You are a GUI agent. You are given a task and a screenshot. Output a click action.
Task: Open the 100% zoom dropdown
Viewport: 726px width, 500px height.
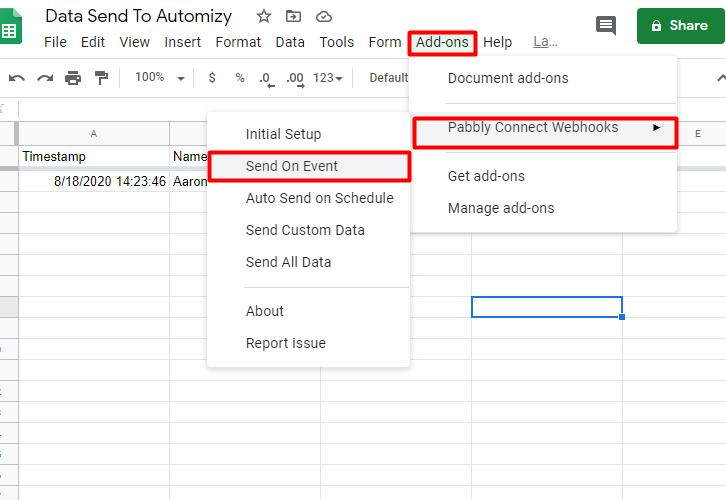[x=159, y=77]
